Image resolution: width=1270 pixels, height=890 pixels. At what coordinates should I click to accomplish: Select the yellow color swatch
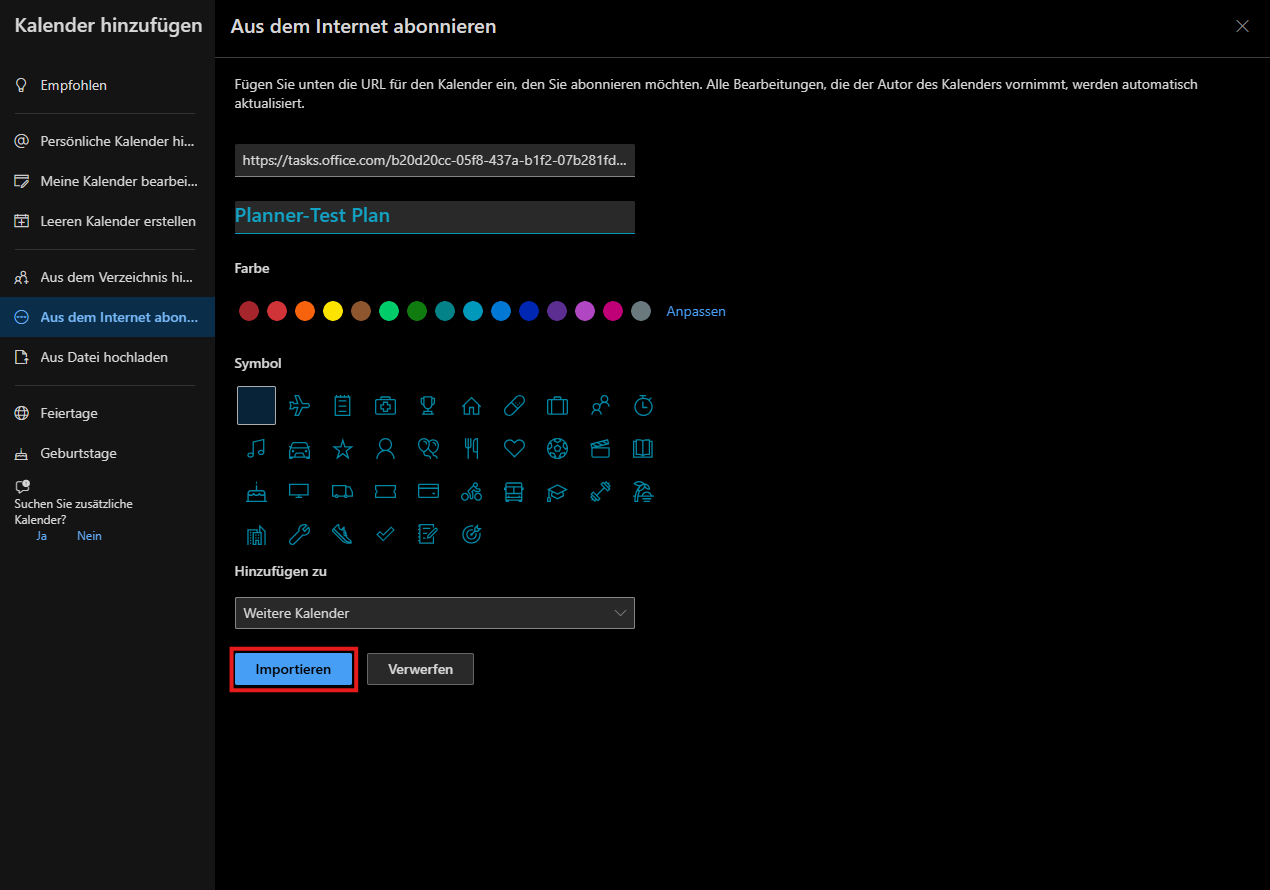(x=333, y=311)
